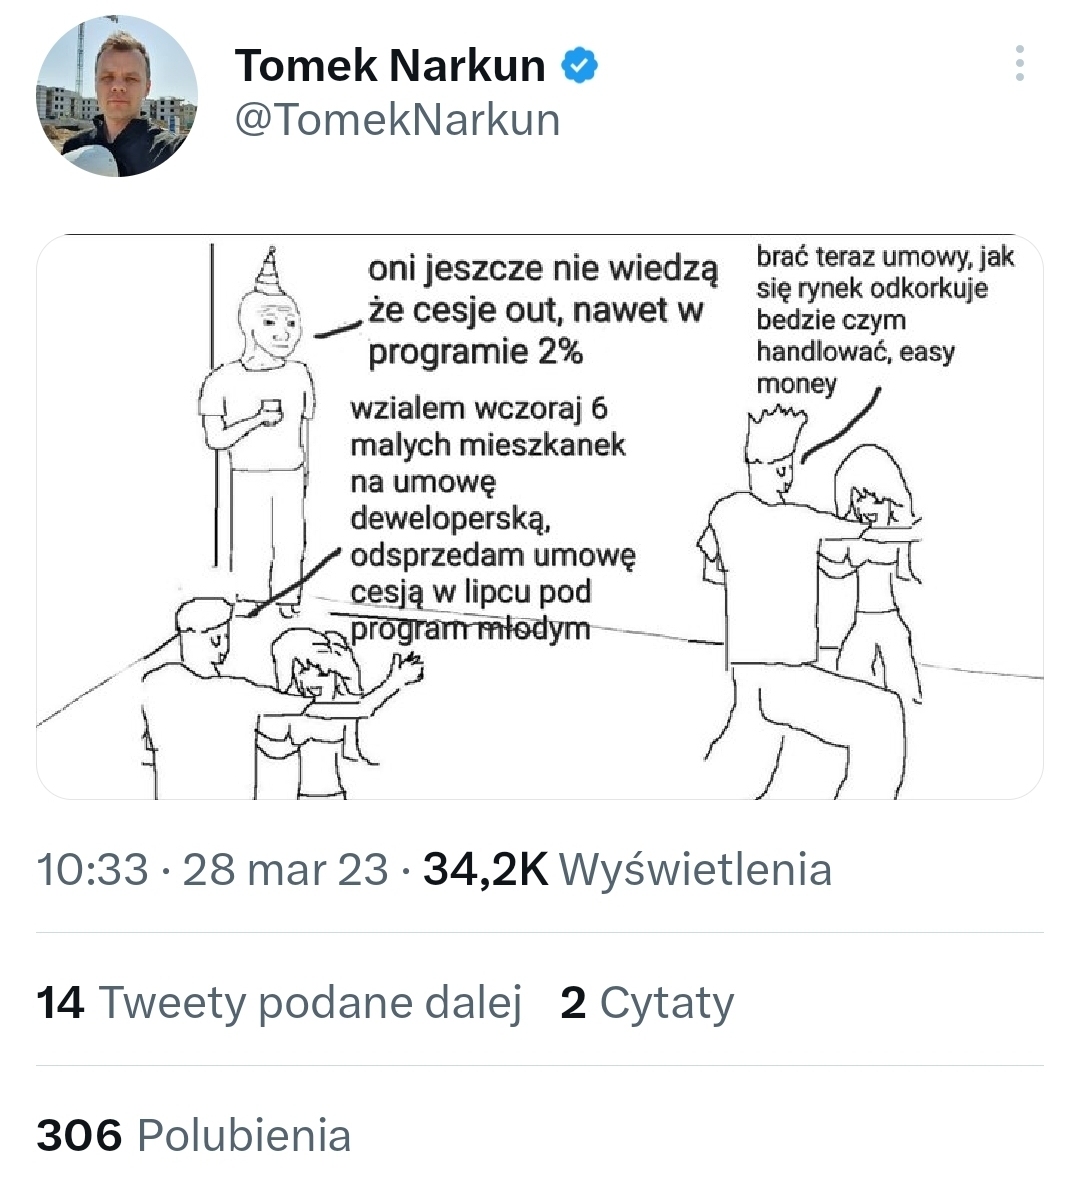
Task: Show the 2 Cytaty quotes list
Action: point(647,1002)
